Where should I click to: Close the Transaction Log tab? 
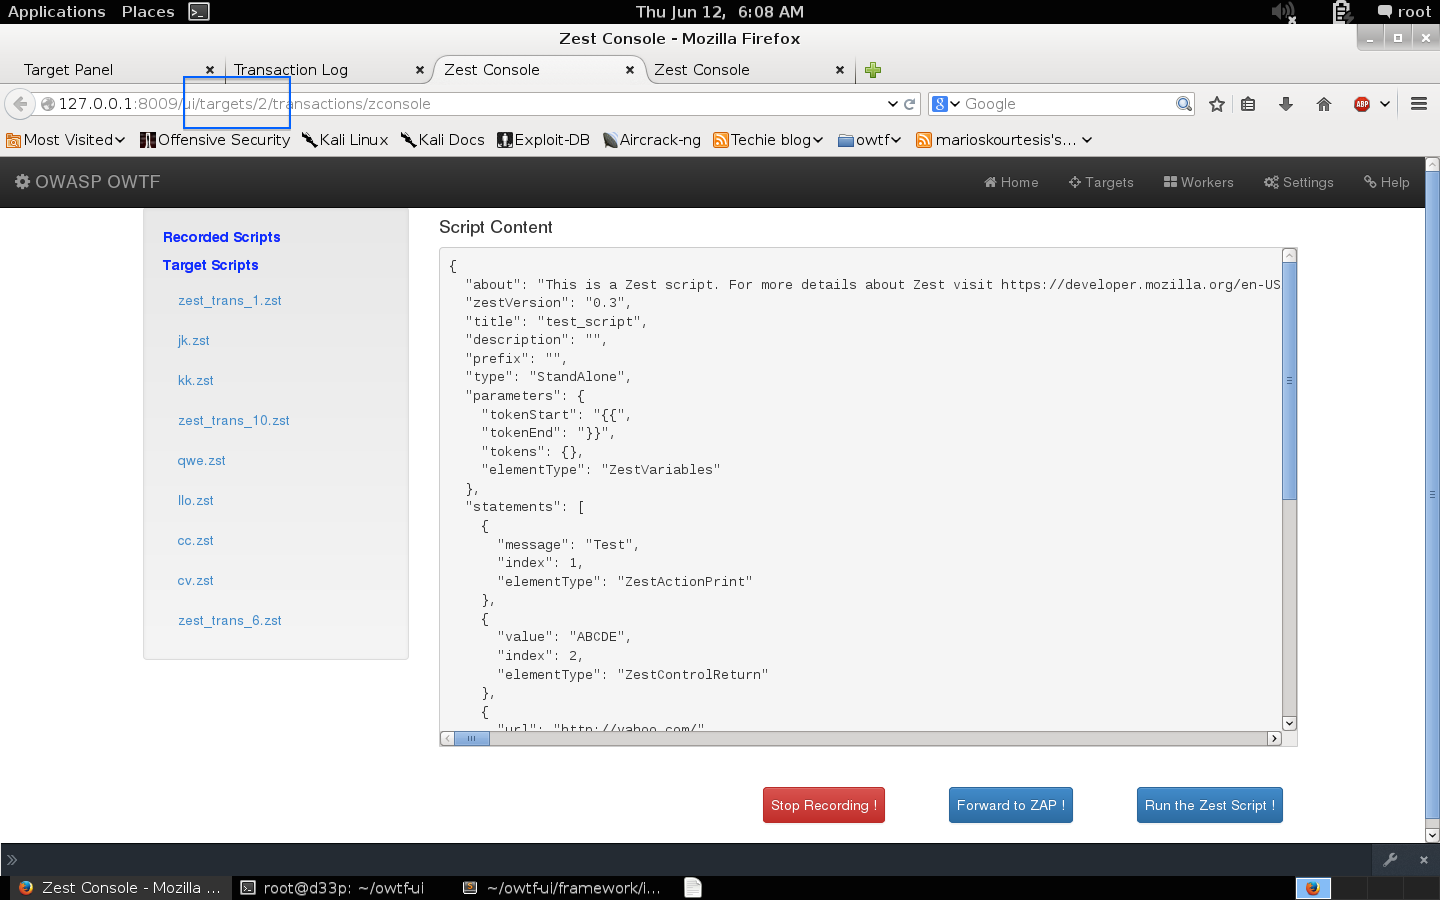[420, 70]
